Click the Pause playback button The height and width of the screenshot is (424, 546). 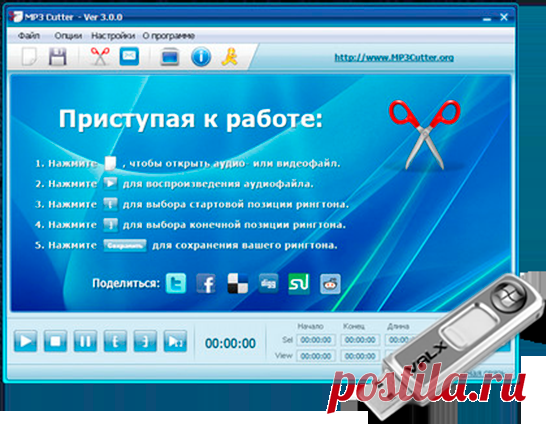coord(85,341)
